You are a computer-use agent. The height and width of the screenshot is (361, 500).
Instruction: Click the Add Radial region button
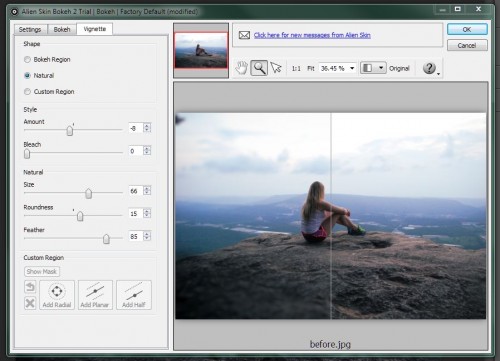[x=57, y=295]
